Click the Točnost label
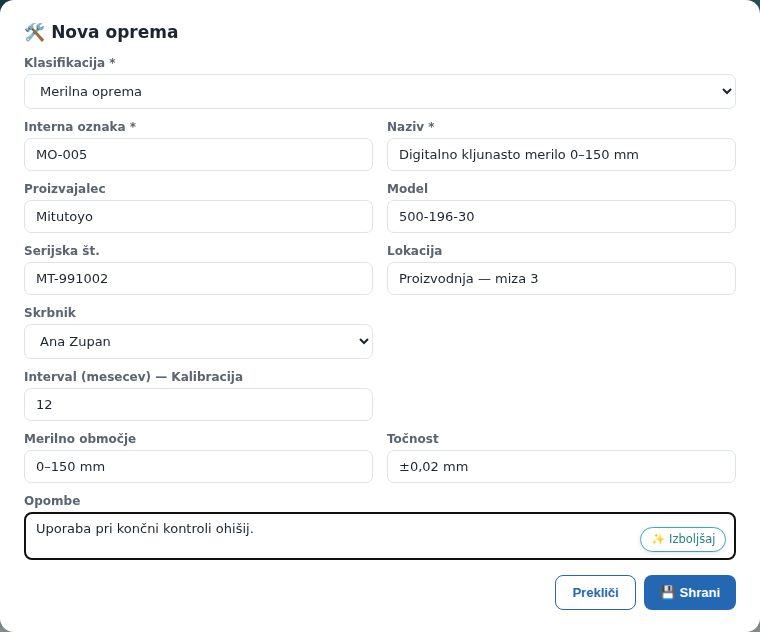760x632 pixels. click(x=412, y=439)
